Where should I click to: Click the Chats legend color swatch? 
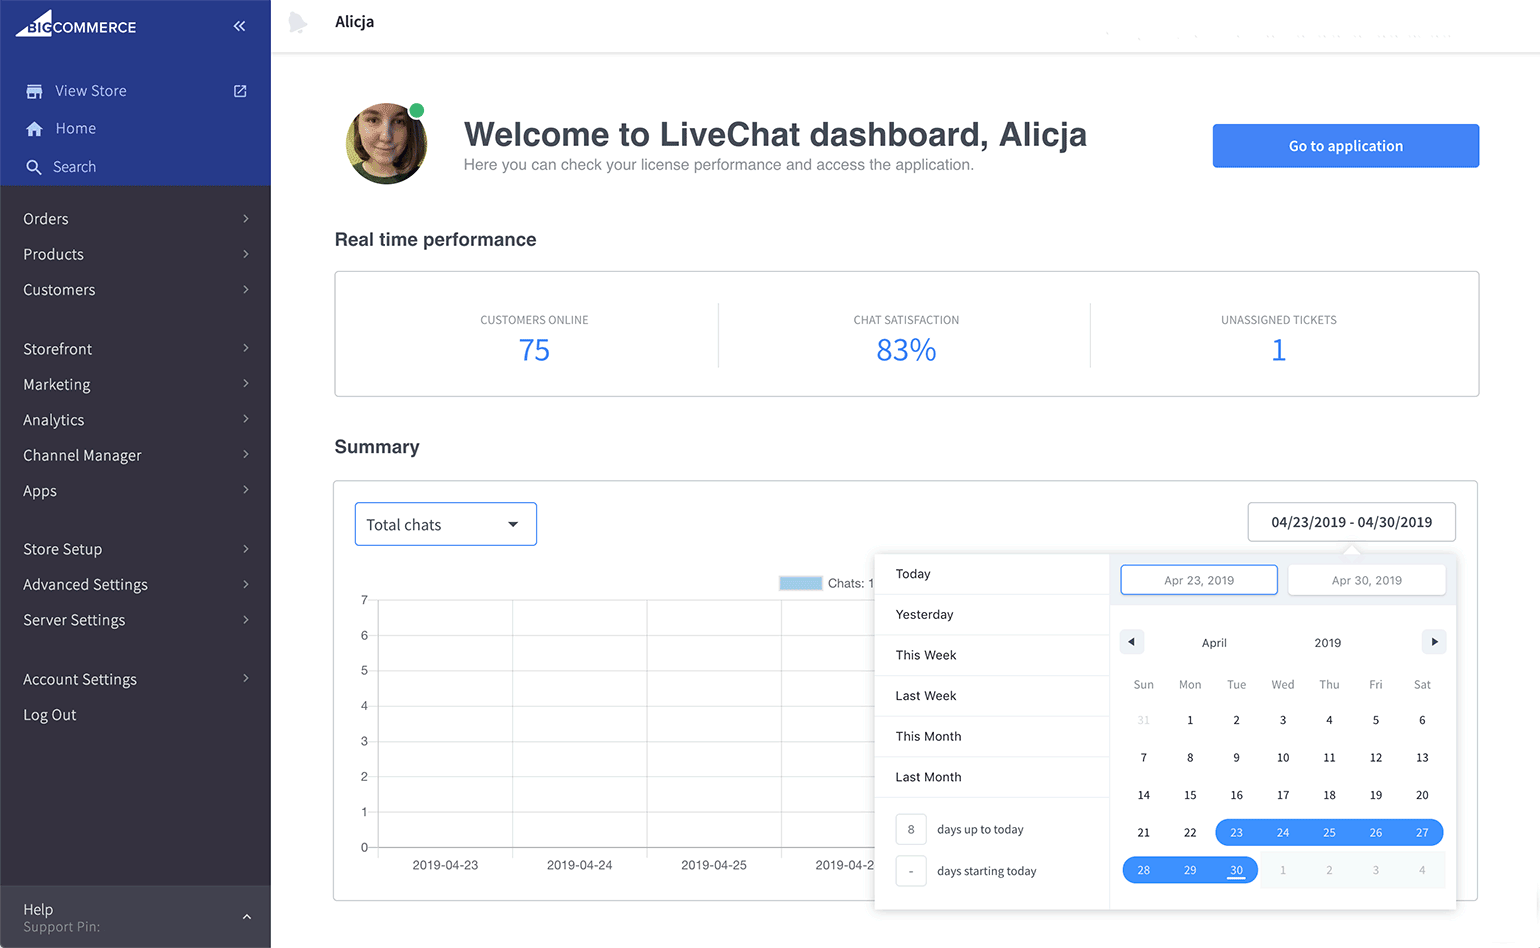[x=801, y=583]
